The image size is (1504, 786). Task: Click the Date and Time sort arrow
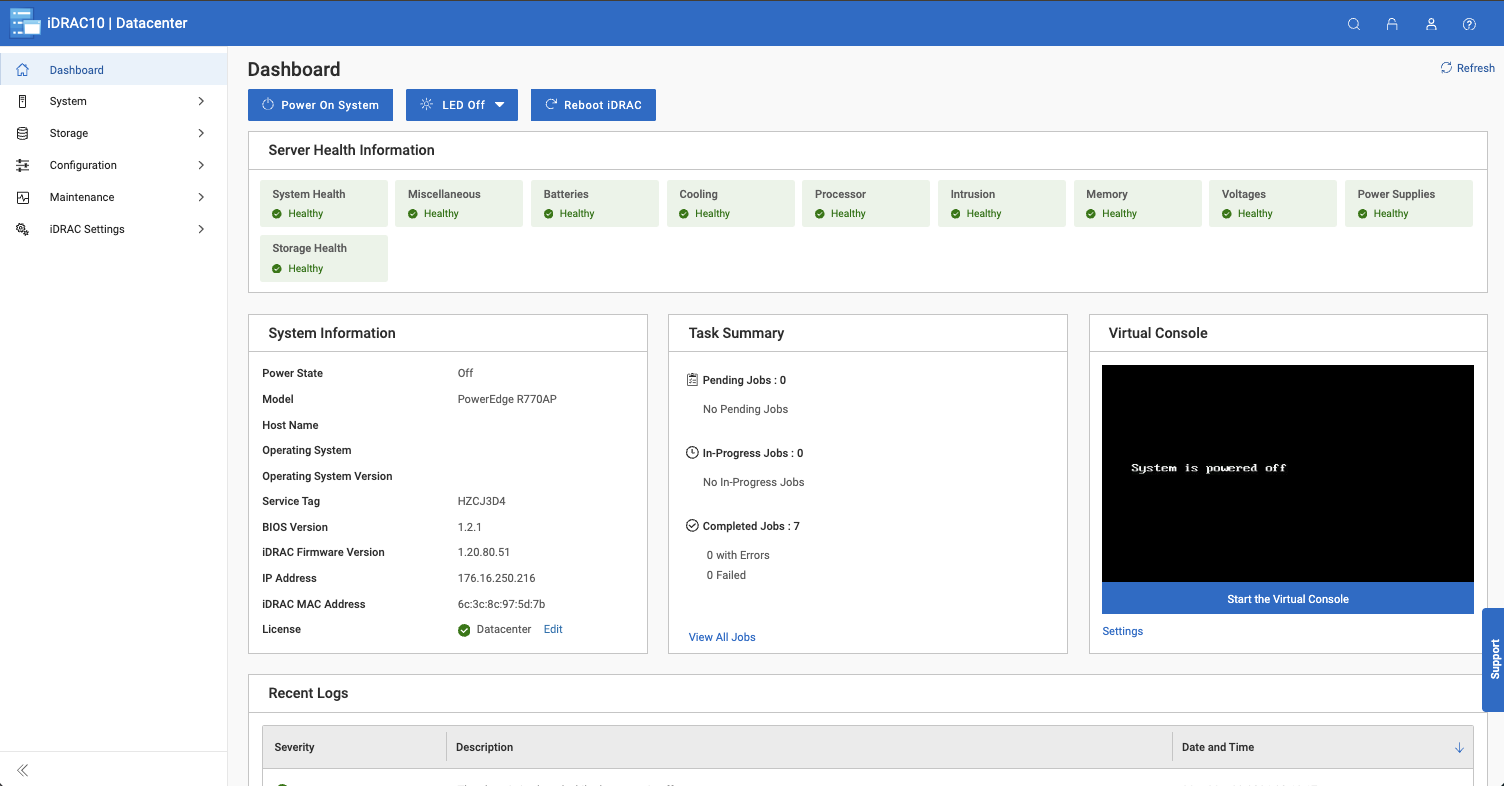[x=1459, y=748]
